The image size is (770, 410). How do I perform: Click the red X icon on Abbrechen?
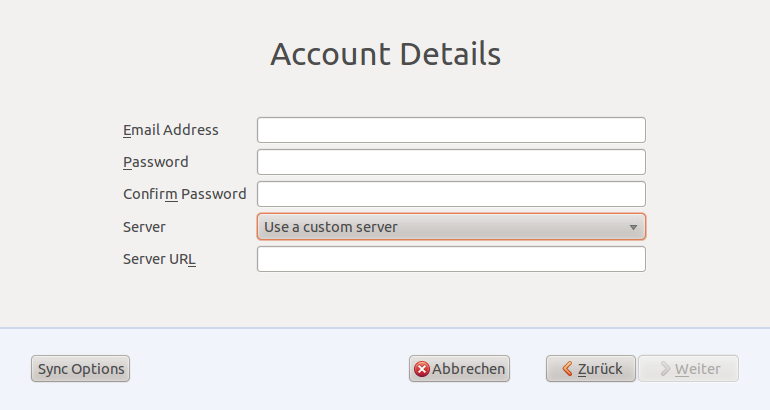pyautogui.click(x=421, y=369)
